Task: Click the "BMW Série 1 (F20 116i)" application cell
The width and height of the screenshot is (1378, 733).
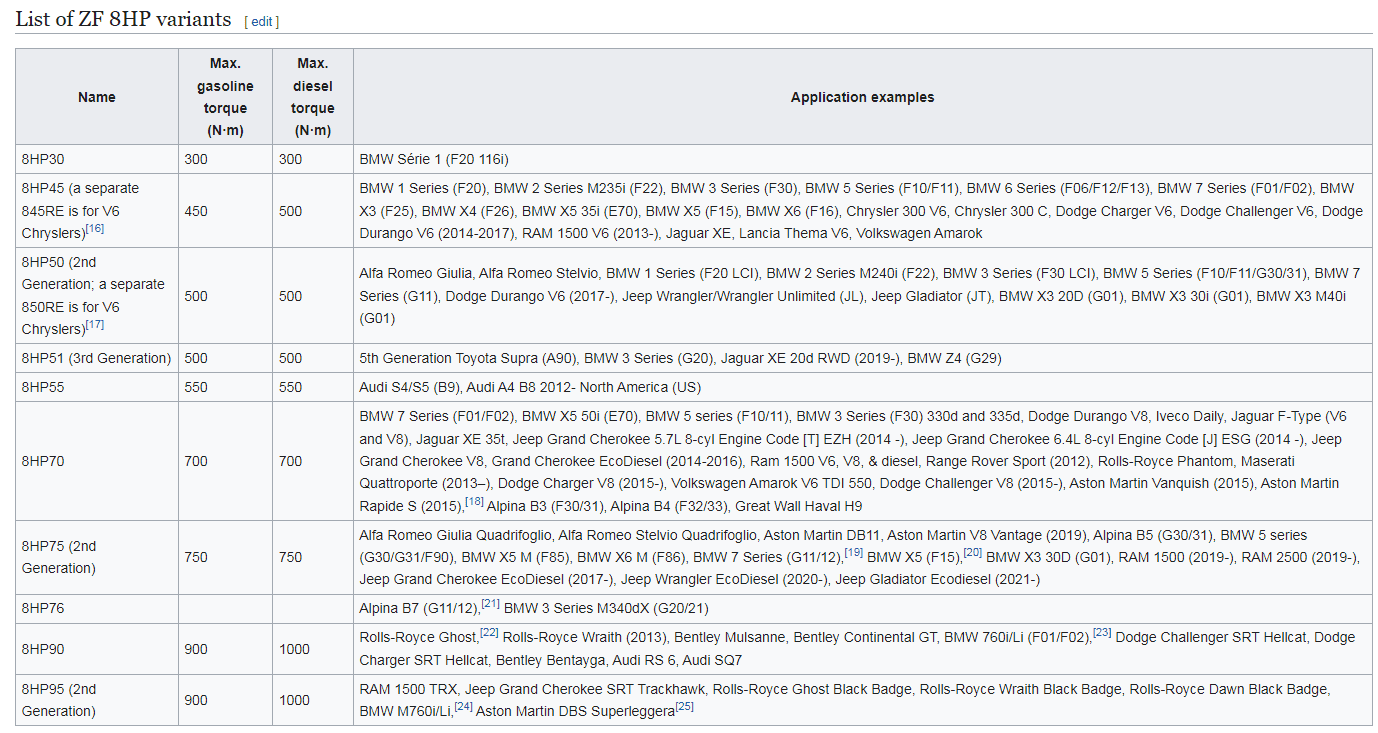Action: click(862, 159)
